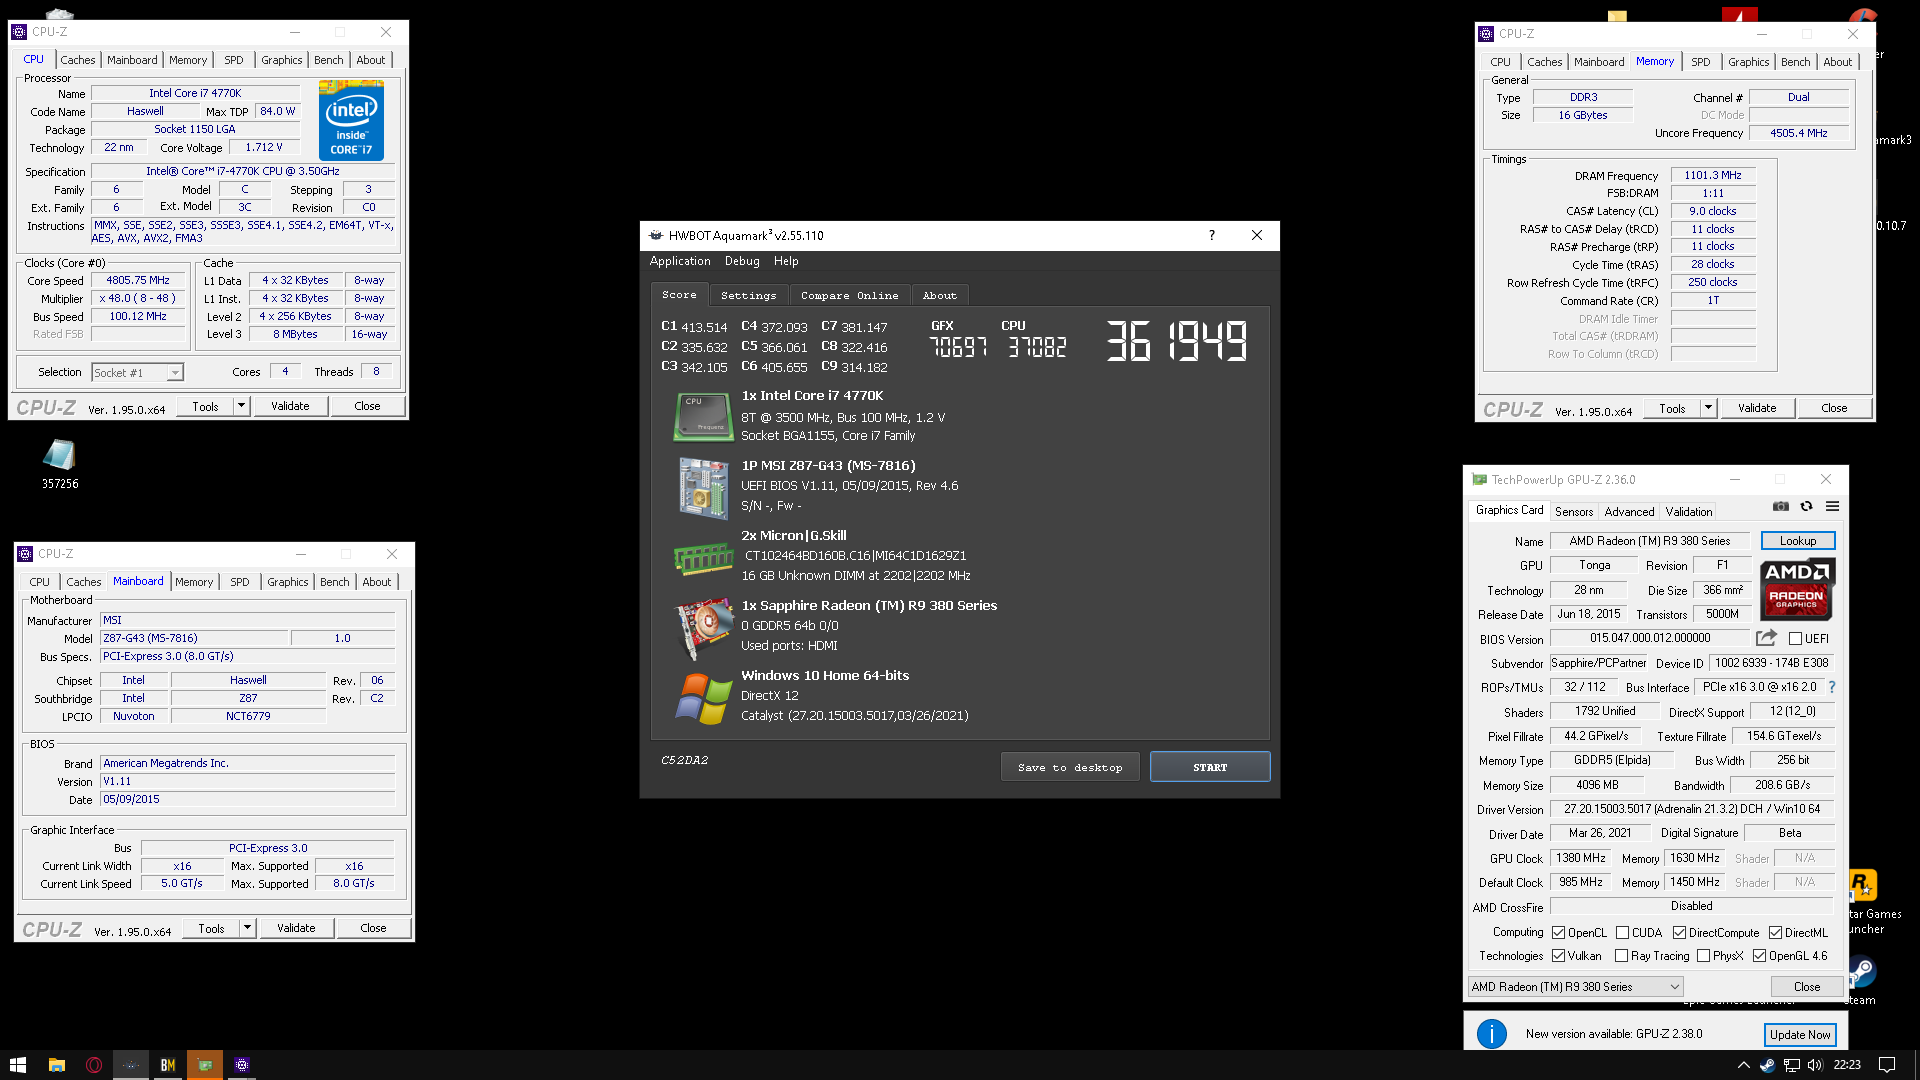
Task: Expand Tools arrow in CPU-Z Memory window
Action: pos(1708,408)
